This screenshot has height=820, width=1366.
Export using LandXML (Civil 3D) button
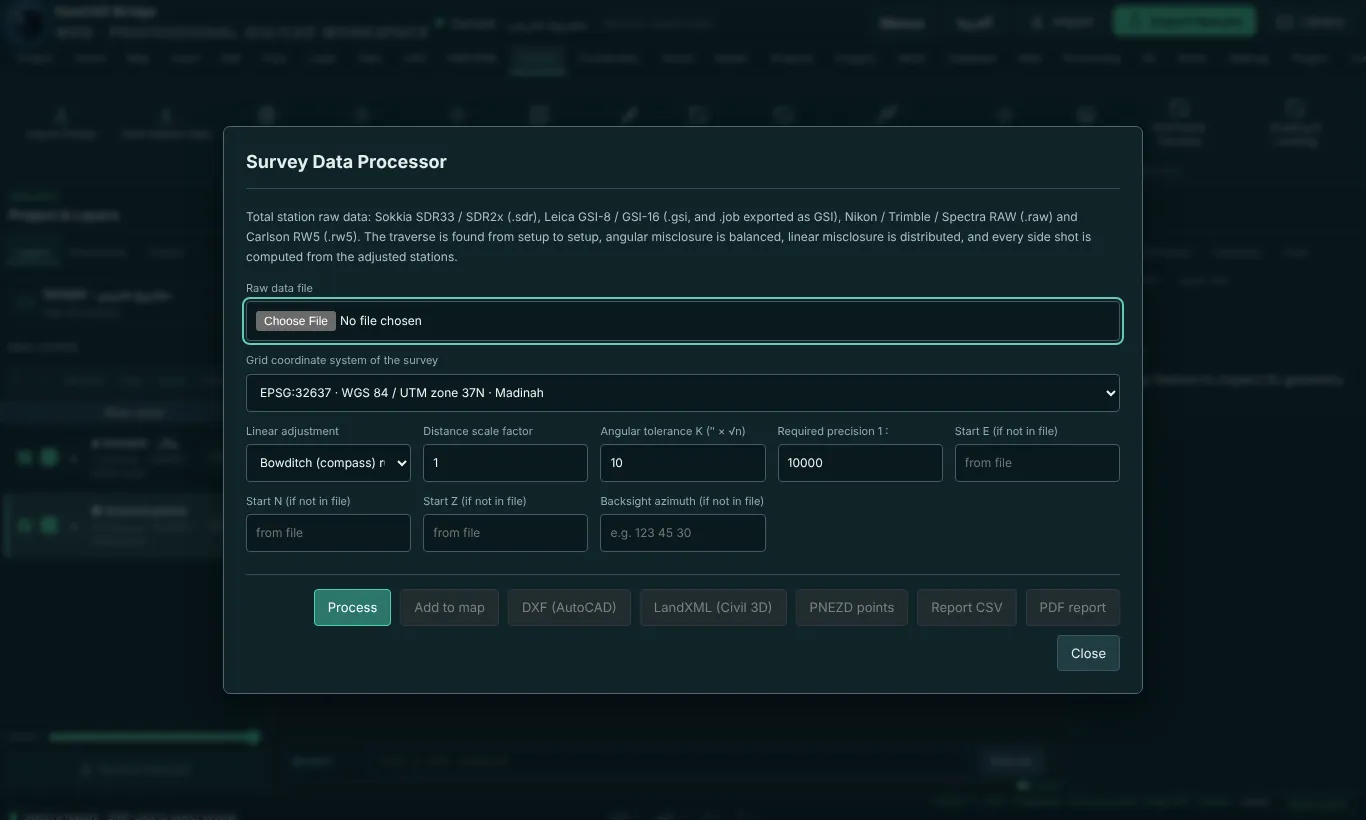pos(713,607)
